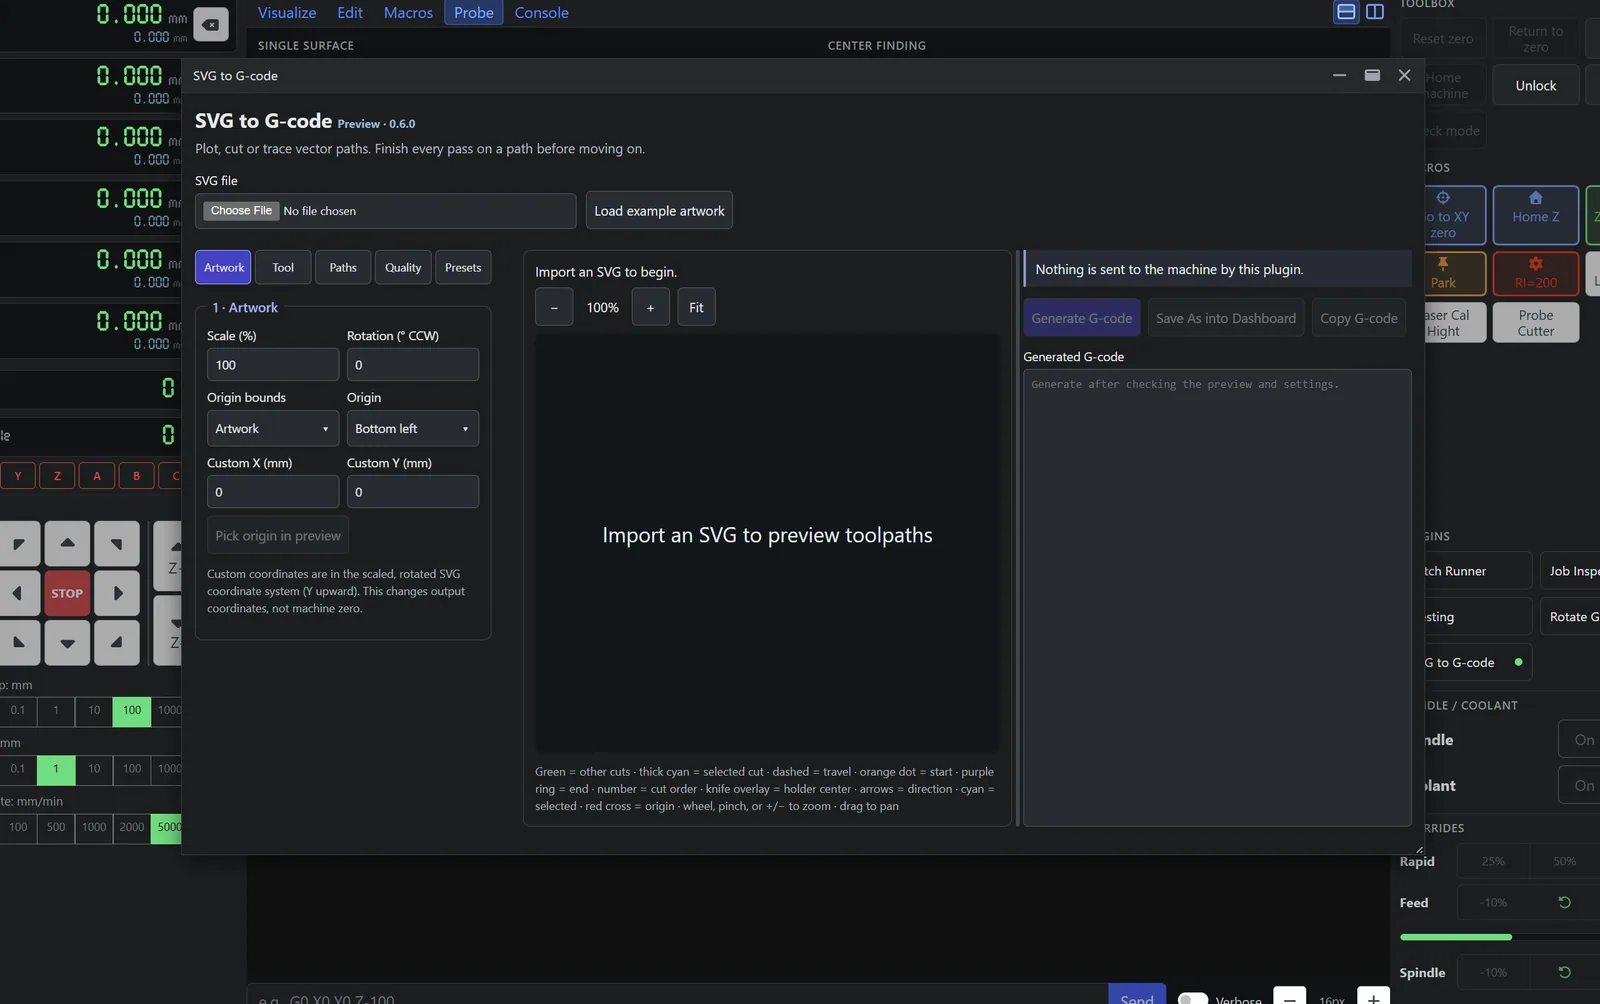Select the 10 mm jog step
The width and height of the screenshot is (1600, 1004).
94,711
